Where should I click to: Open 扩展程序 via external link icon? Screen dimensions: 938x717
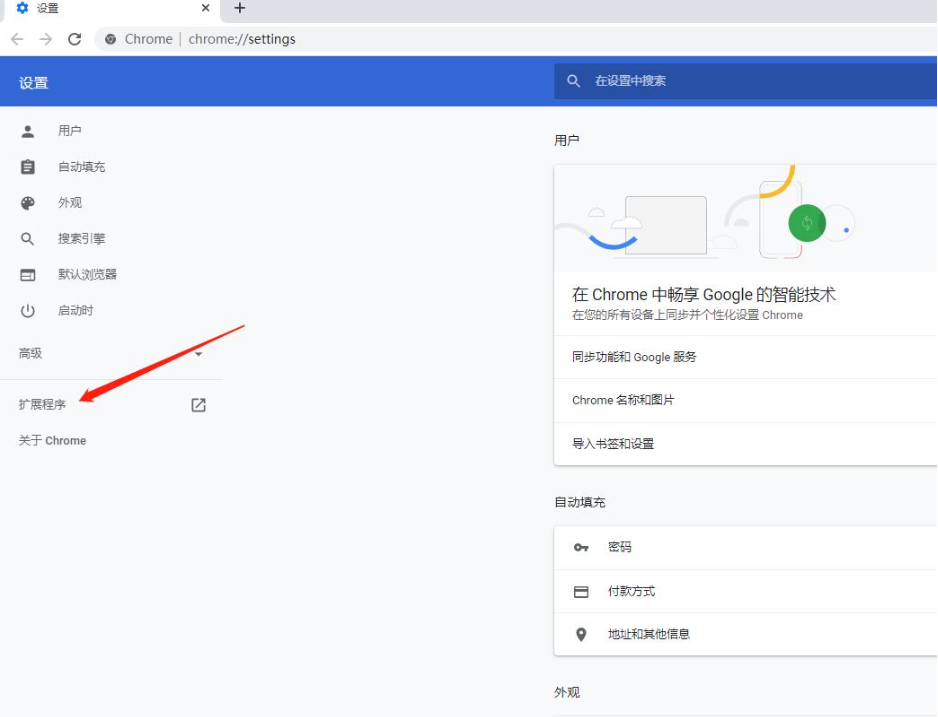(197, 405)
